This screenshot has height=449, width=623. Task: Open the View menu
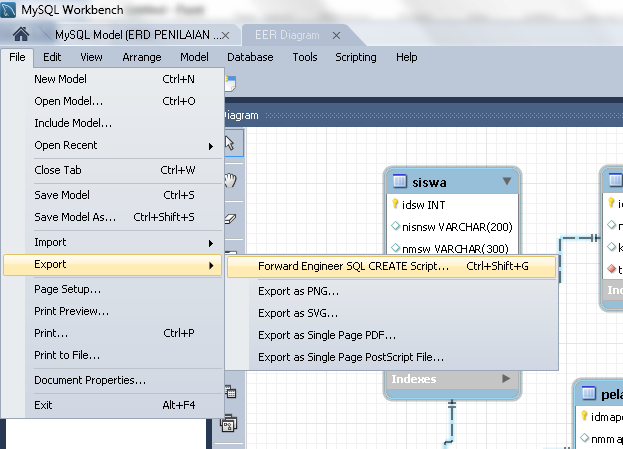point(91,57)
